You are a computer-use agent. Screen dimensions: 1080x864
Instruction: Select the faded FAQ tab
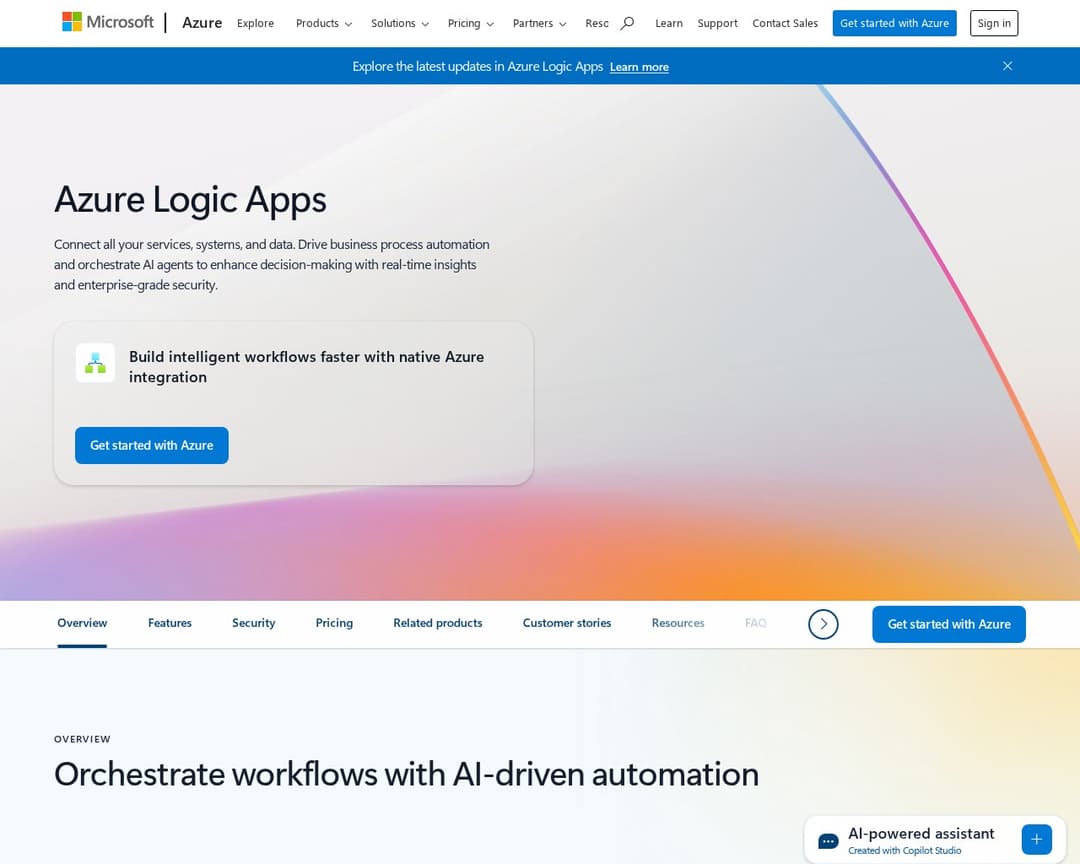(756, 623)
